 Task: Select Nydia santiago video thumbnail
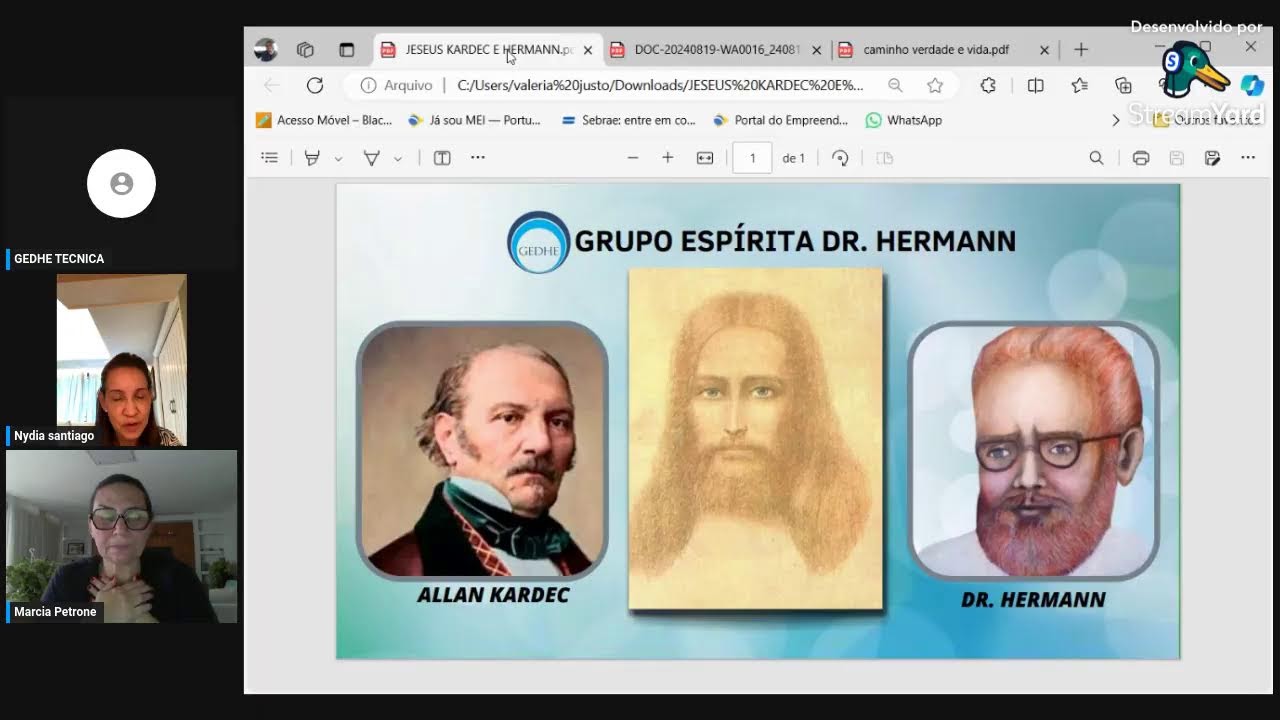point(121,360)
